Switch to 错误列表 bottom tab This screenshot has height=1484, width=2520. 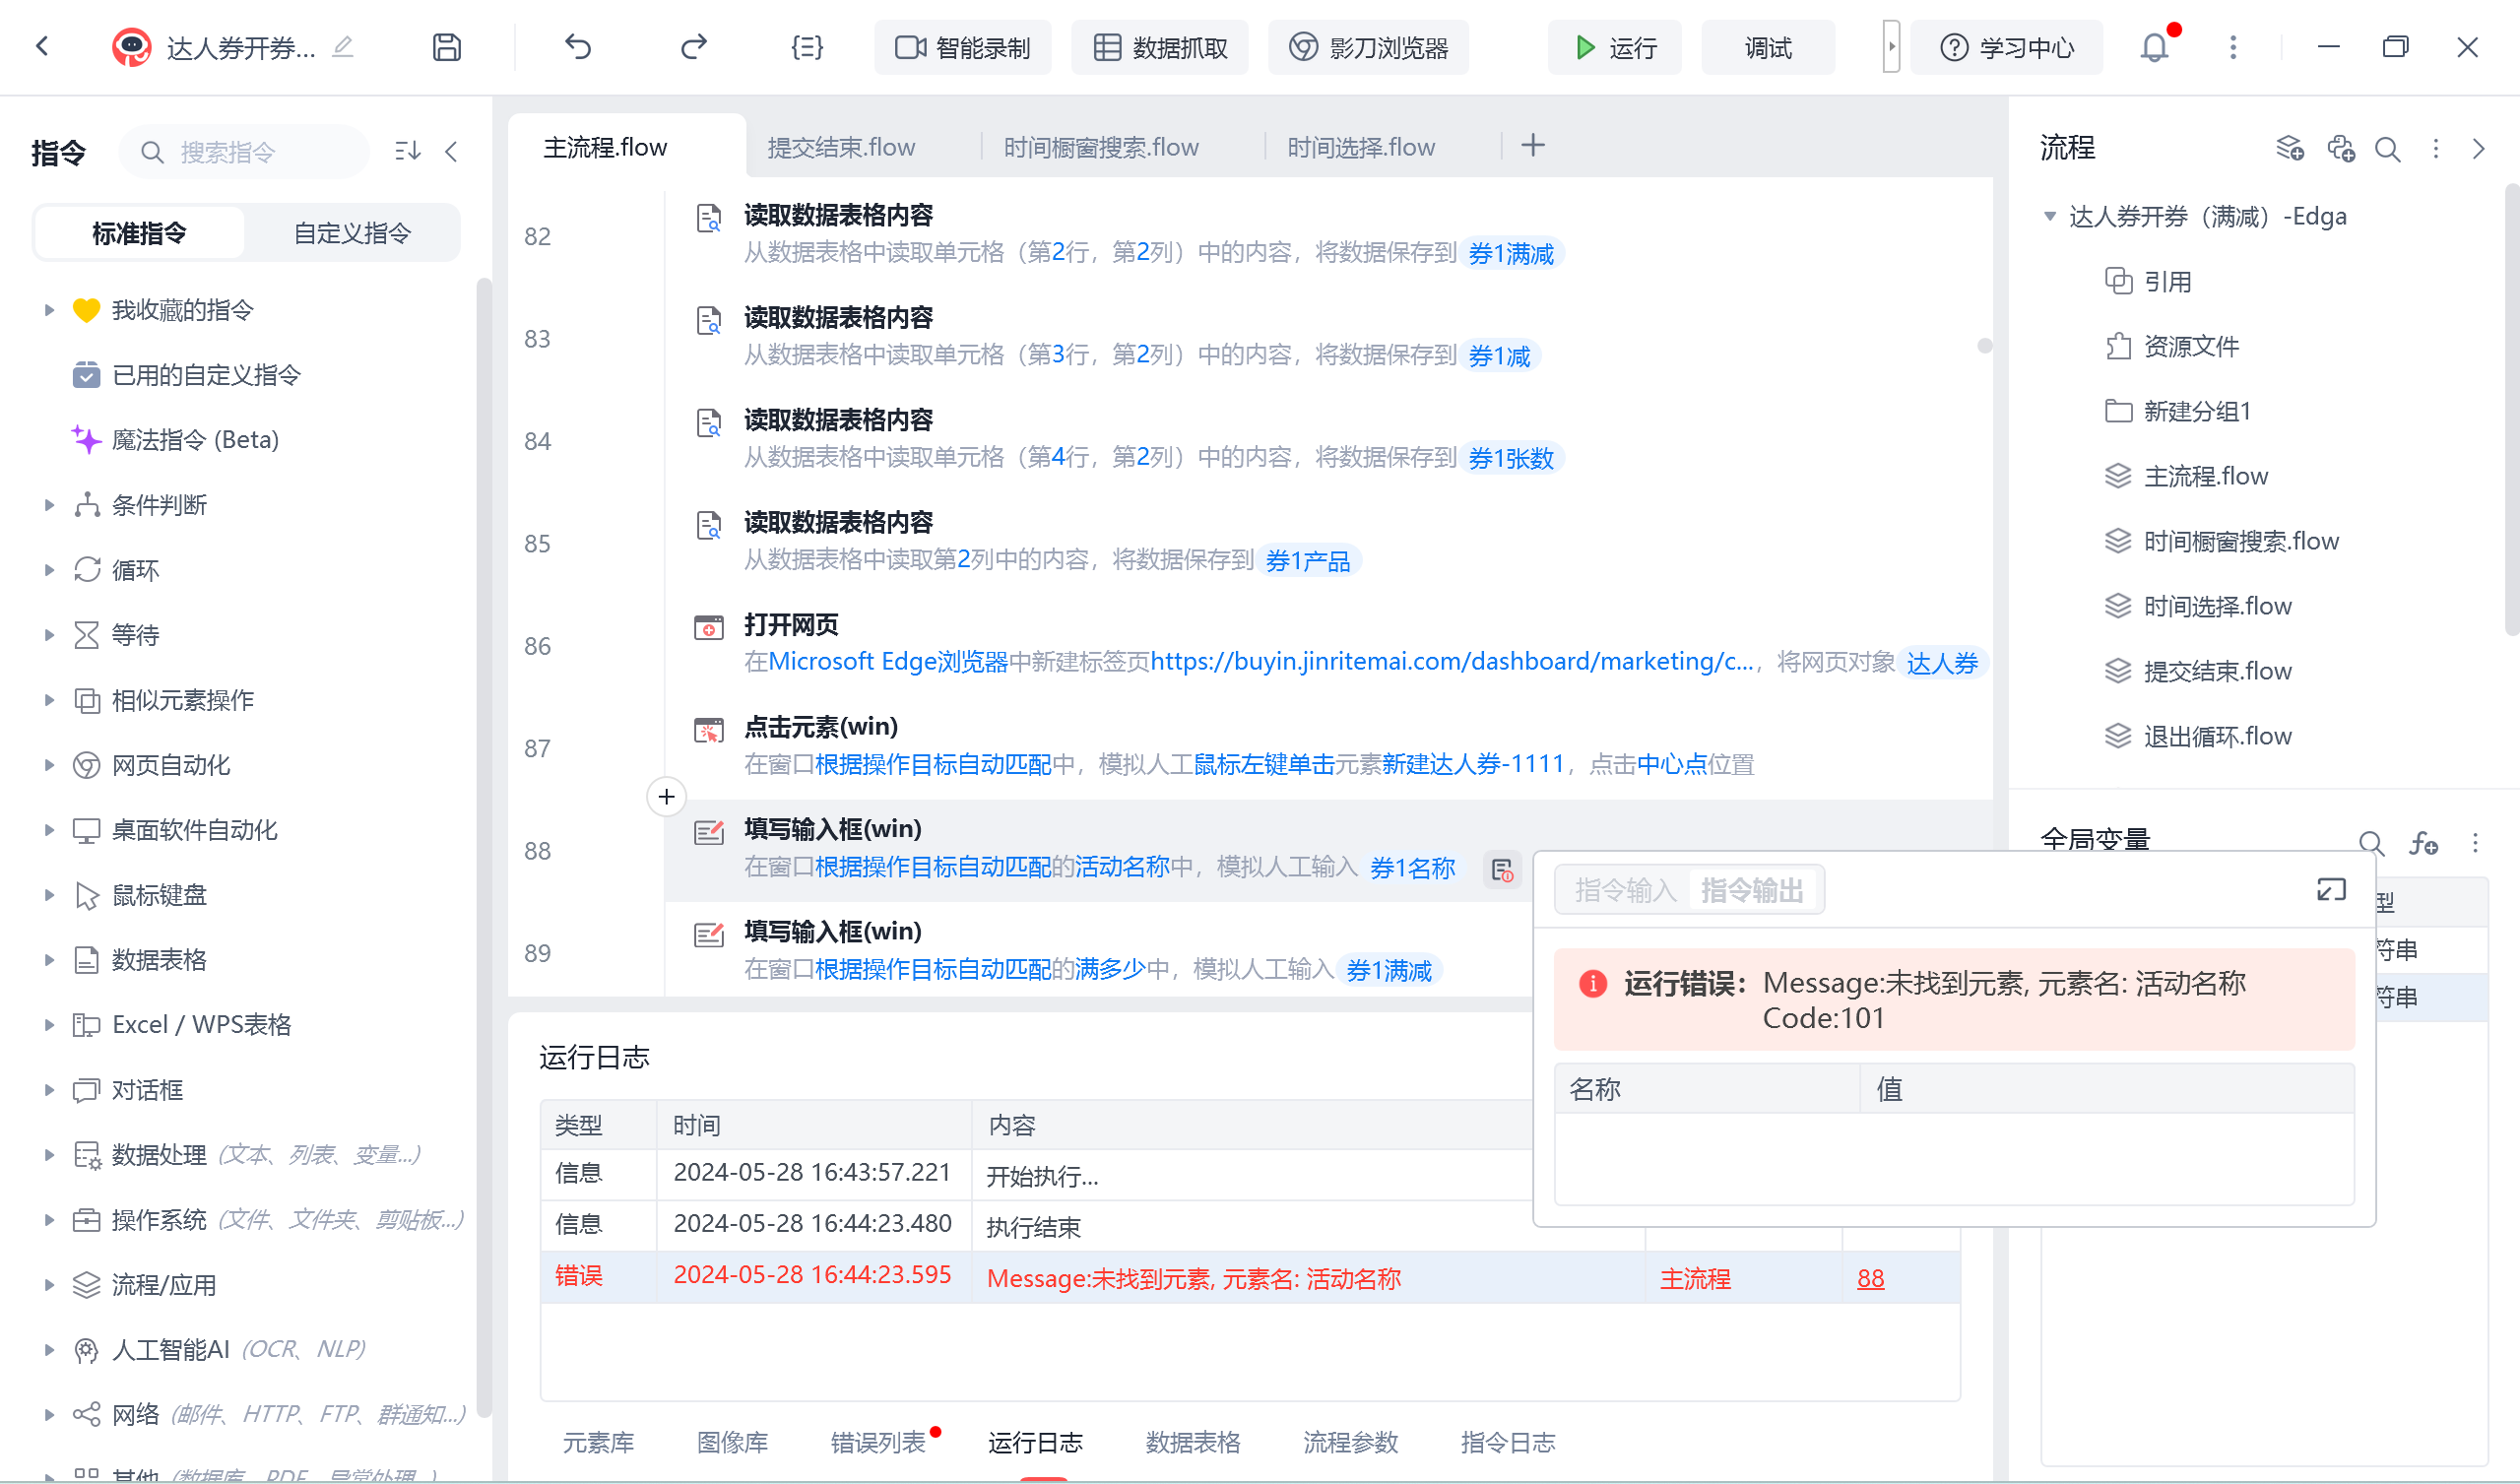coord(877,1442)
